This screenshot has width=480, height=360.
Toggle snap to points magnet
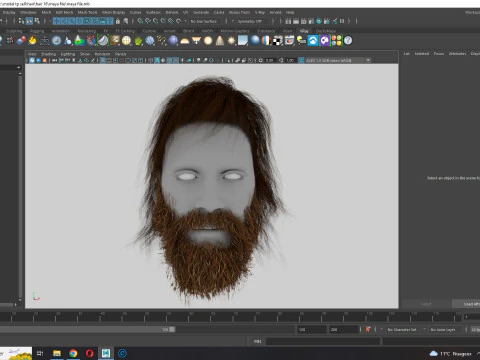point(156,21)
